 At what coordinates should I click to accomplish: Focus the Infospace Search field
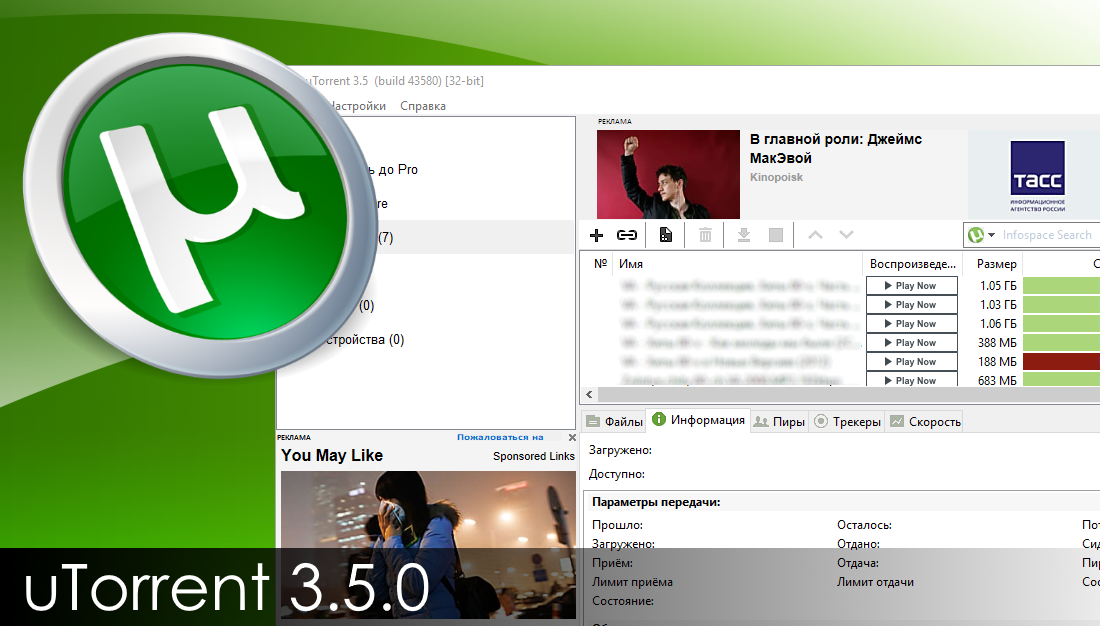[x=1049, y=235]
